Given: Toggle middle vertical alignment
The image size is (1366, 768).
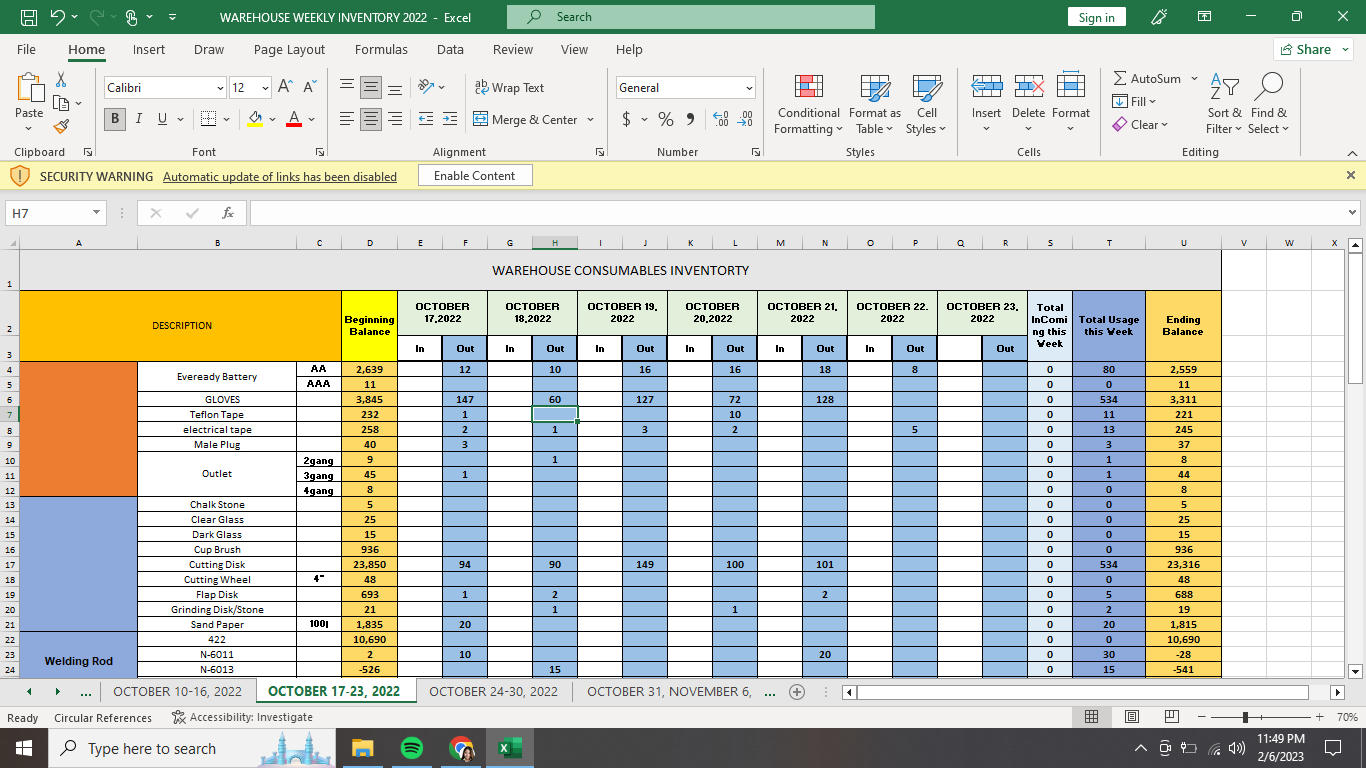Looking at the screenshot, I should pyautogui.click(x=371, y=88).
